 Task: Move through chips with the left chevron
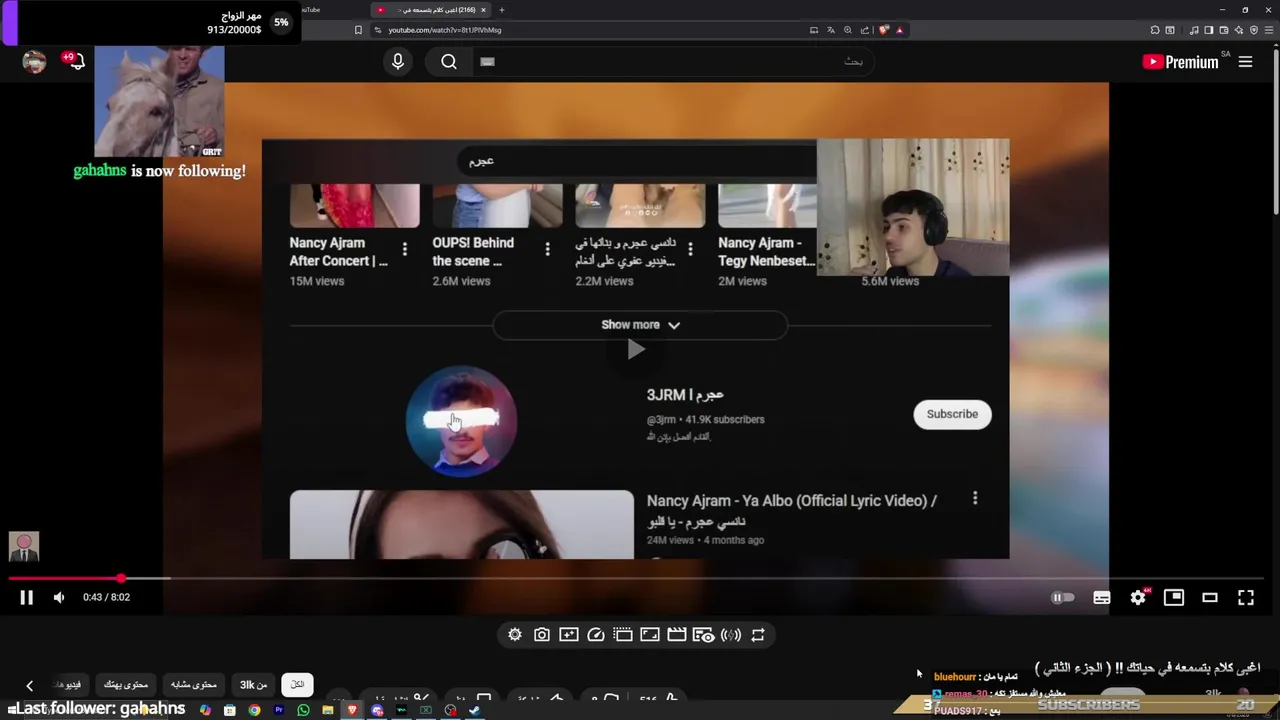point(30,685)
